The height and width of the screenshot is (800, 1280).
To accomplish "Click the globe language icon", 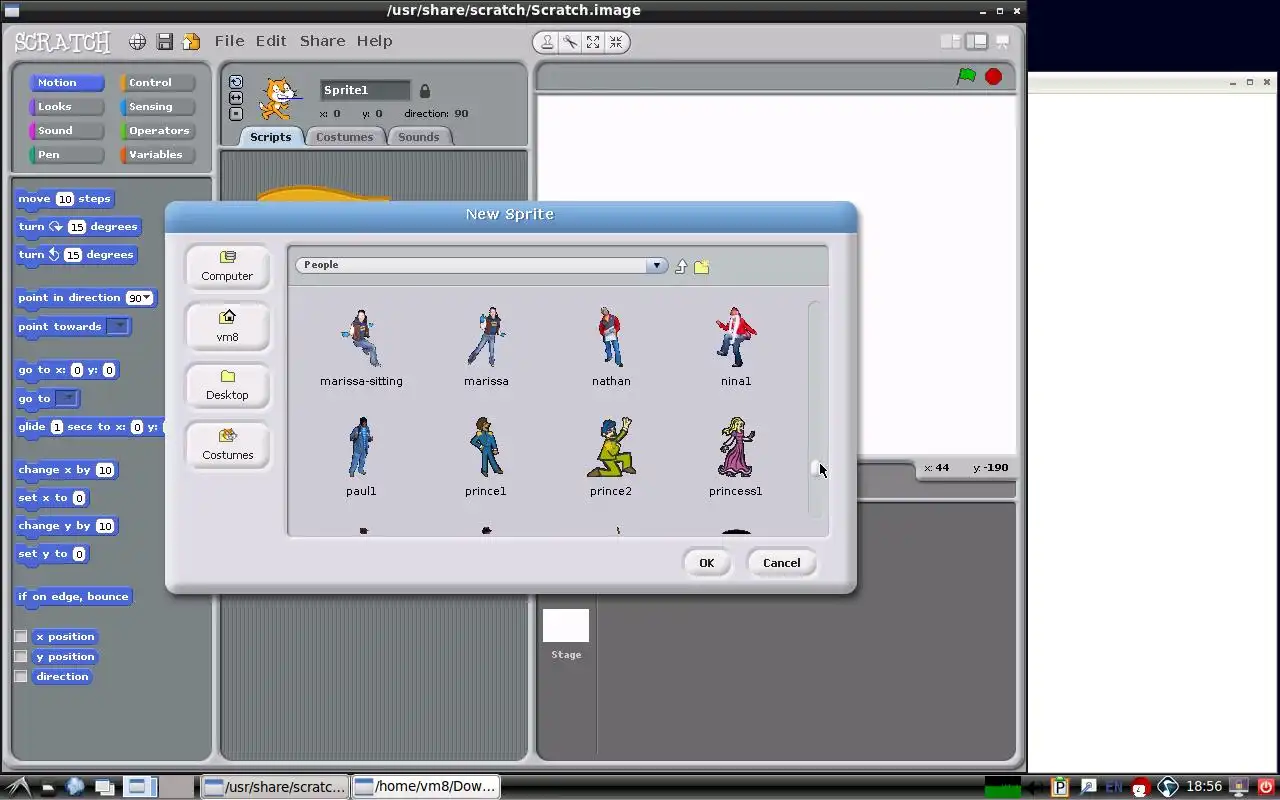I will pos(137,42).
